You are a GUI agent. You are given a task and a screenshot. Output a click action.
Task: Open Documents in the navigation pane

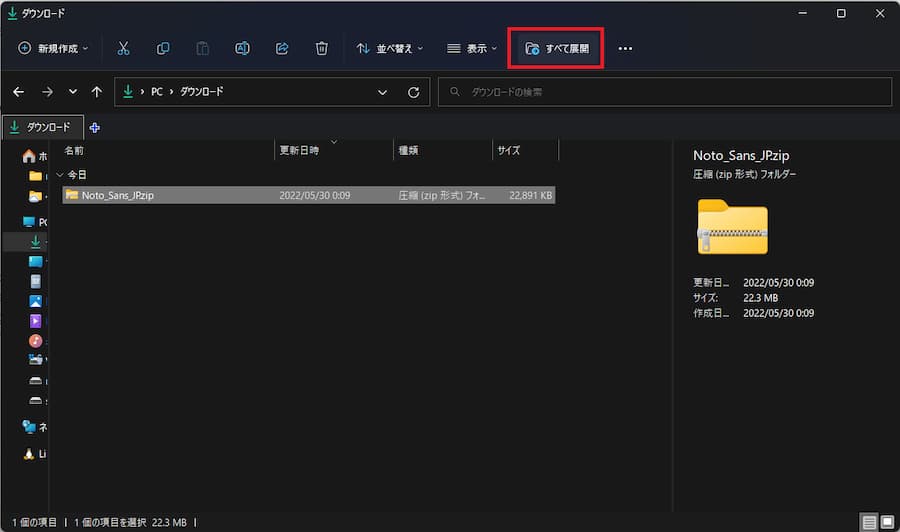[36, 281]
